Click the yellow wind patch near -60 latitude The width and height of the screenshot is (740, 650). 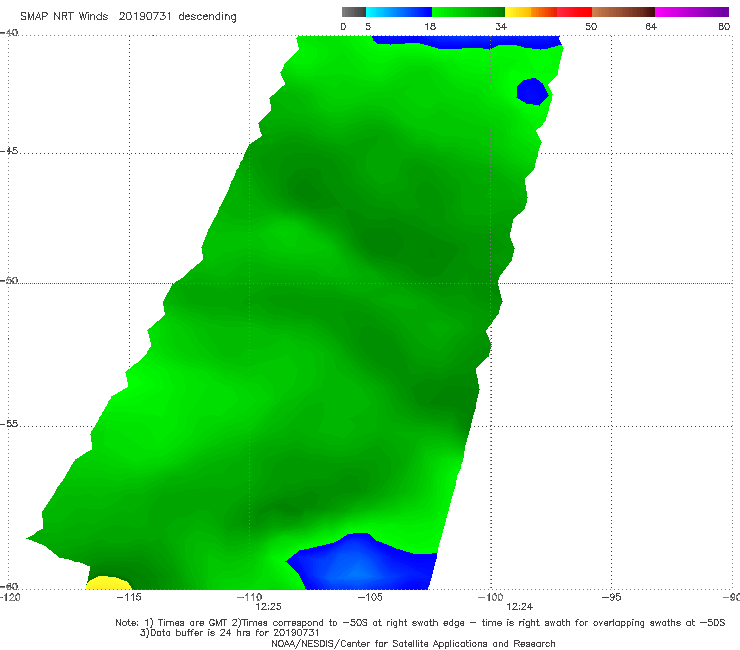point(109,583)
